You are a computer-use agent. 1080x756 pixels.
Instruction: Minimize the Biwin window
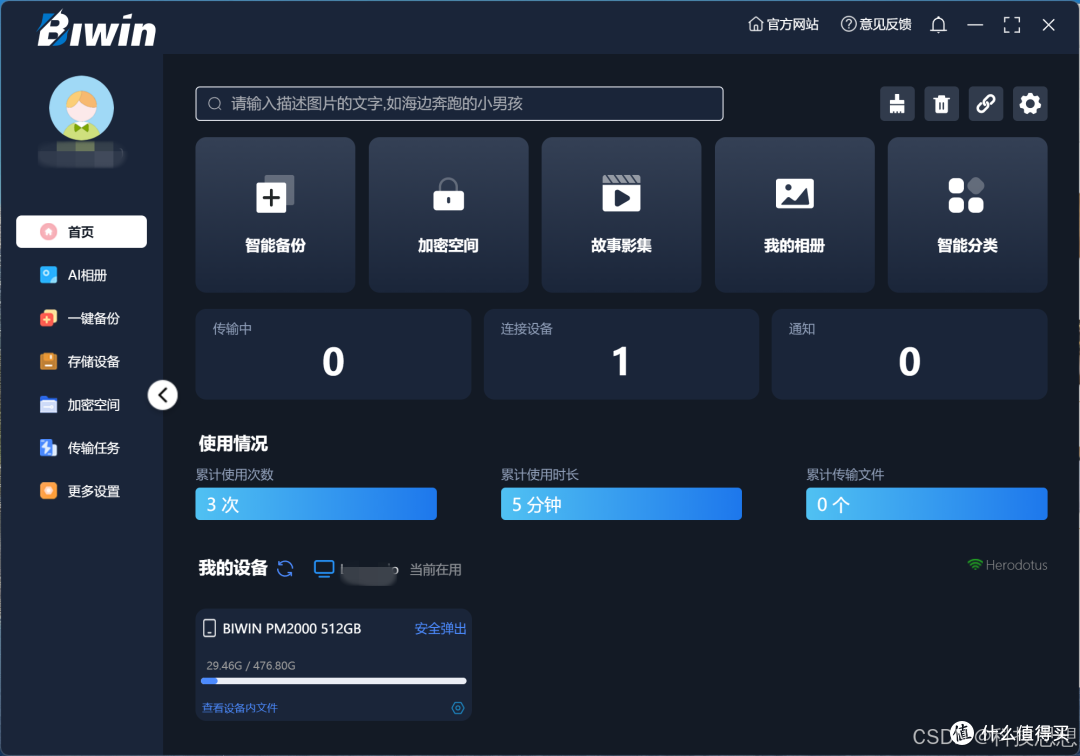[x=975, y=25]
